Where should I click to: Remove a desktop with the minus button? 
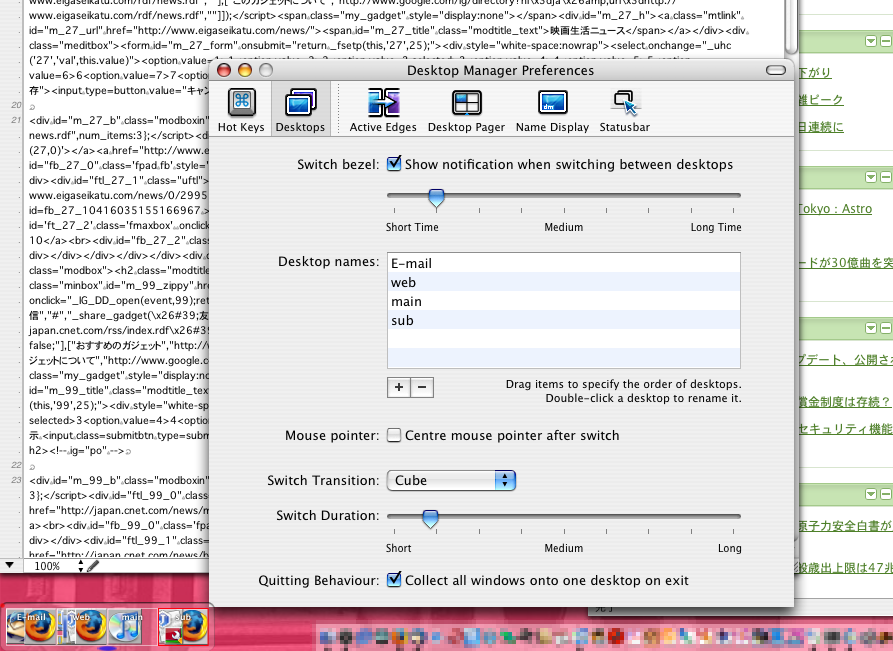[x=422, y=387]
